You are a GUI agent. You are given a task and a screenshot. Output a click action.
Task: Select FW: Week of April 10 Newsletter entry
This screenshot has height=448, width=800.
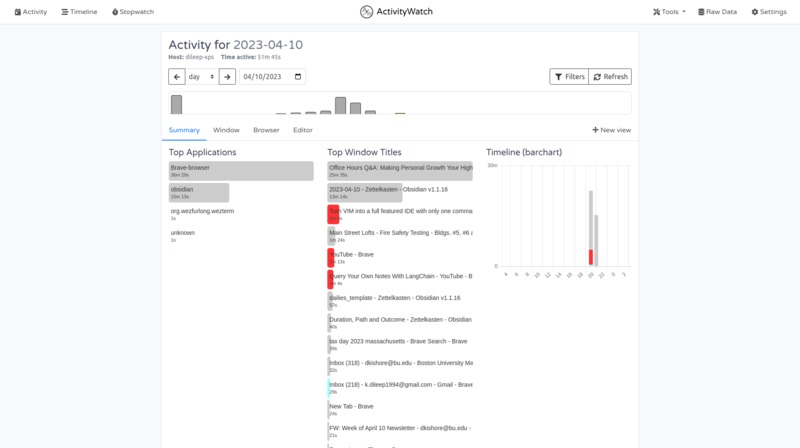pos(400,431)
